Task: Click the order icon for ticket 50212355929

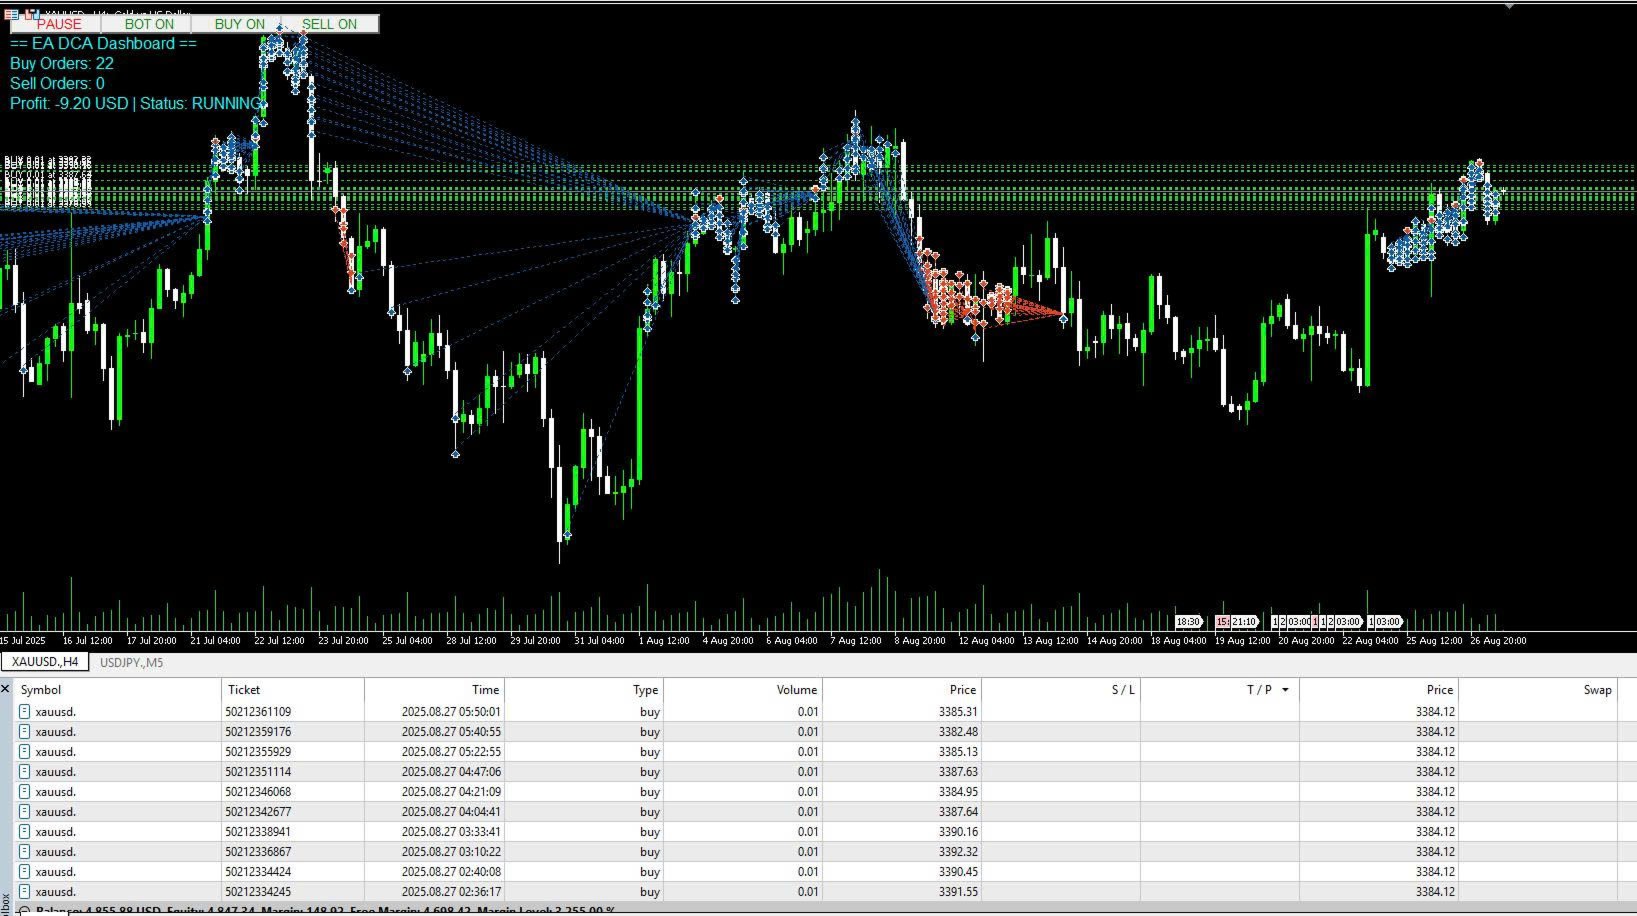Action: 25,752
